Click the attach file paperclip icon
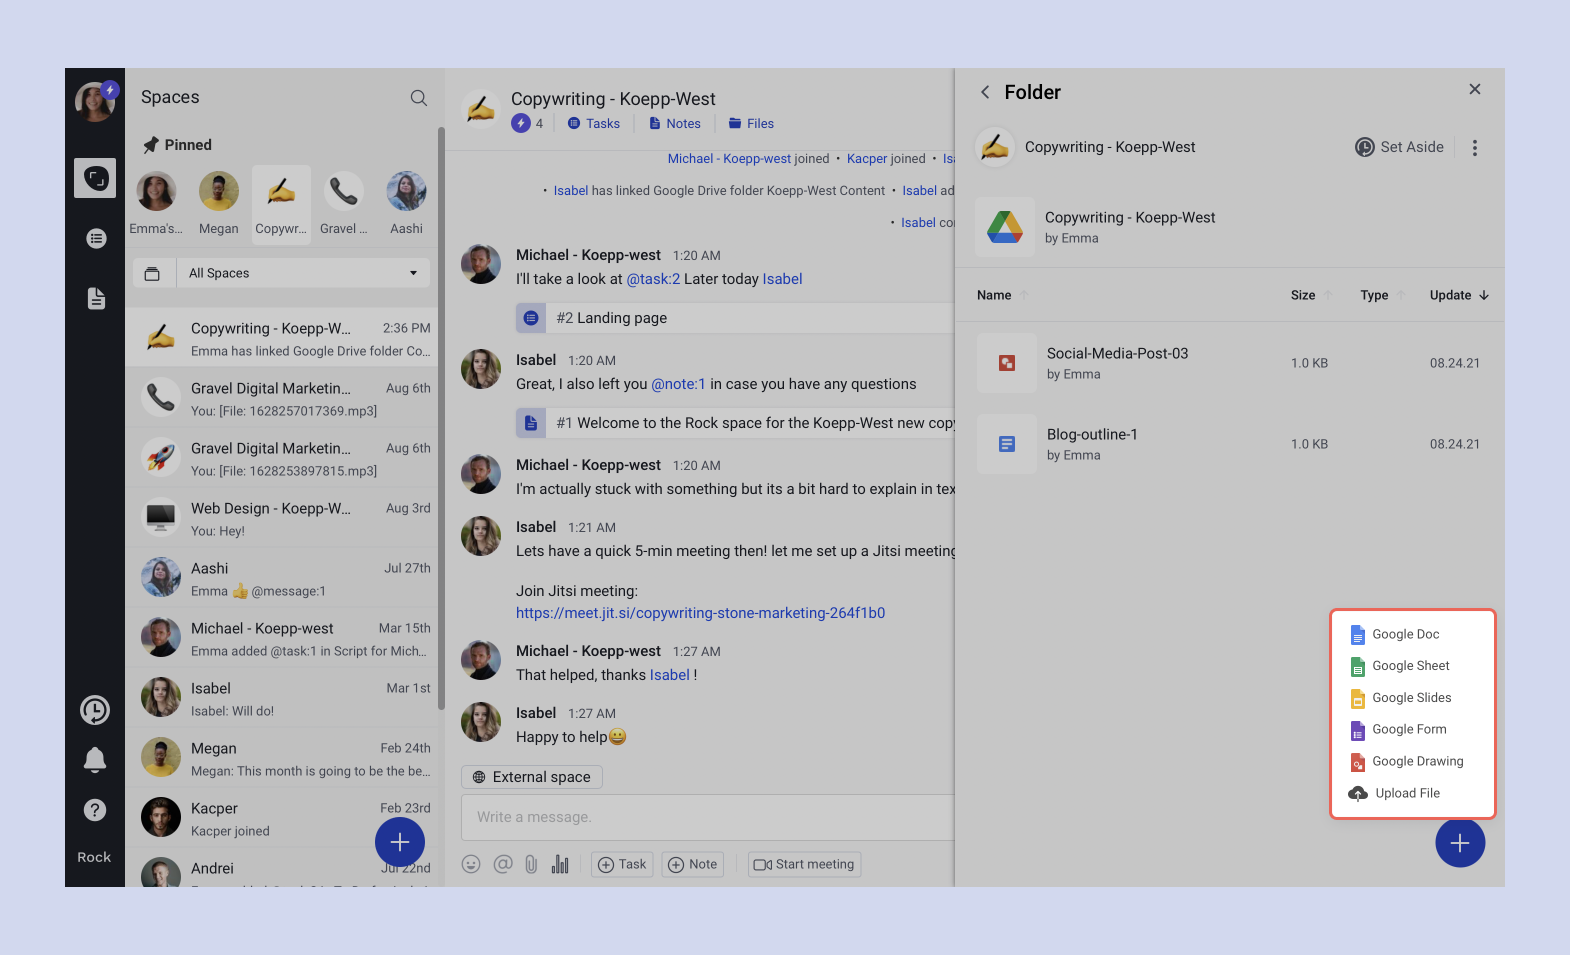 pyautogui.click(x=531, y=865)
